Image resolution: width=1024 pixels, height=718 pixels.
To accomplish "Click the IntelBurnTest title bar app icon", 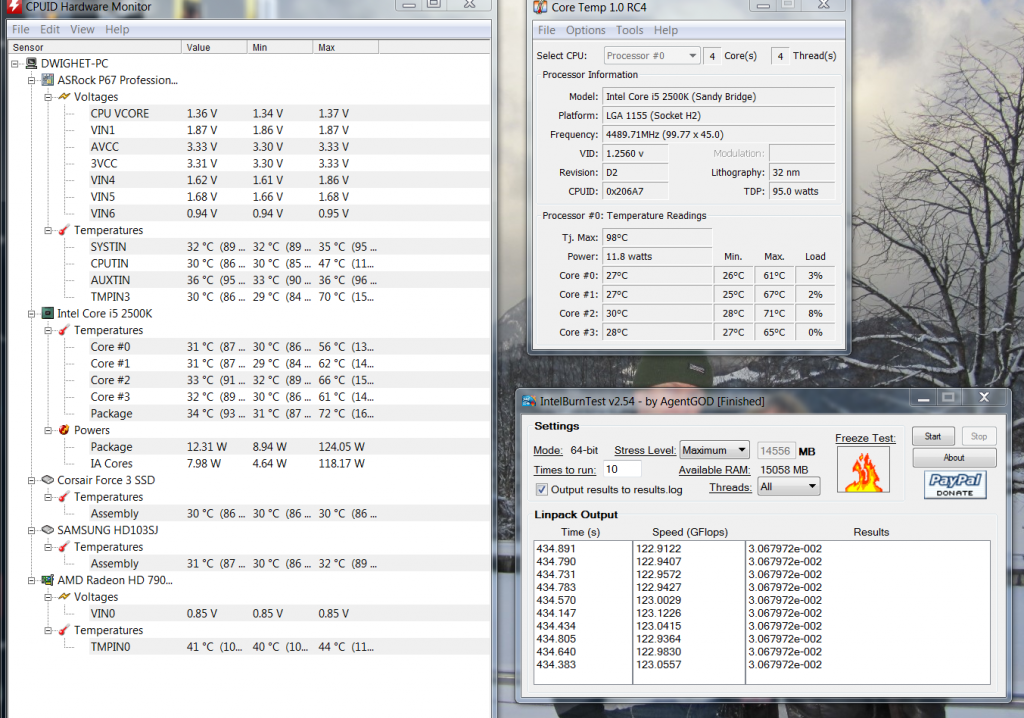I will tap(529, 400).
